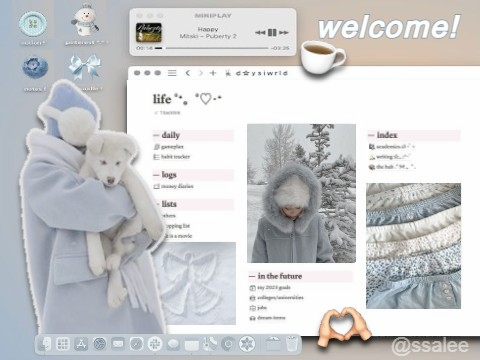Open Slack in the dock

(155, 344)
